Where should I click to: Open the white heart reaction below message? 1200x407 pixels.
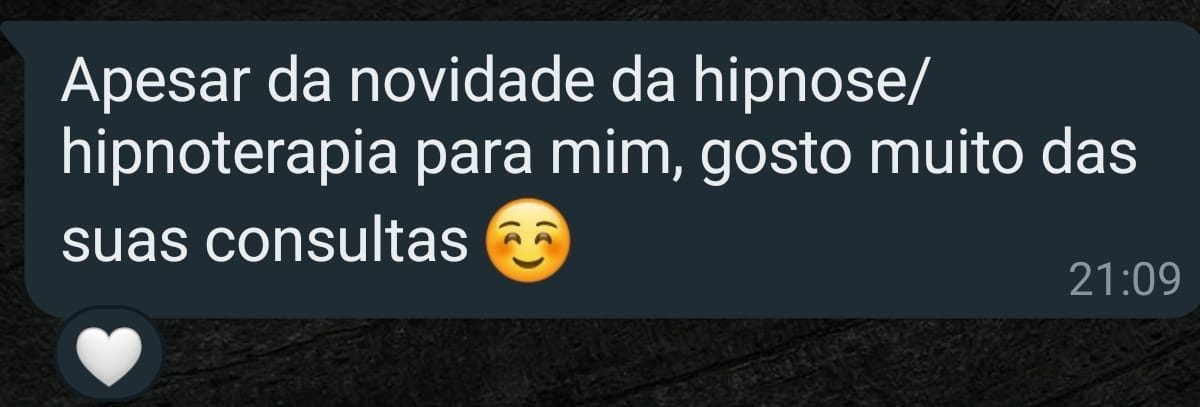click(x=107, y=356)
